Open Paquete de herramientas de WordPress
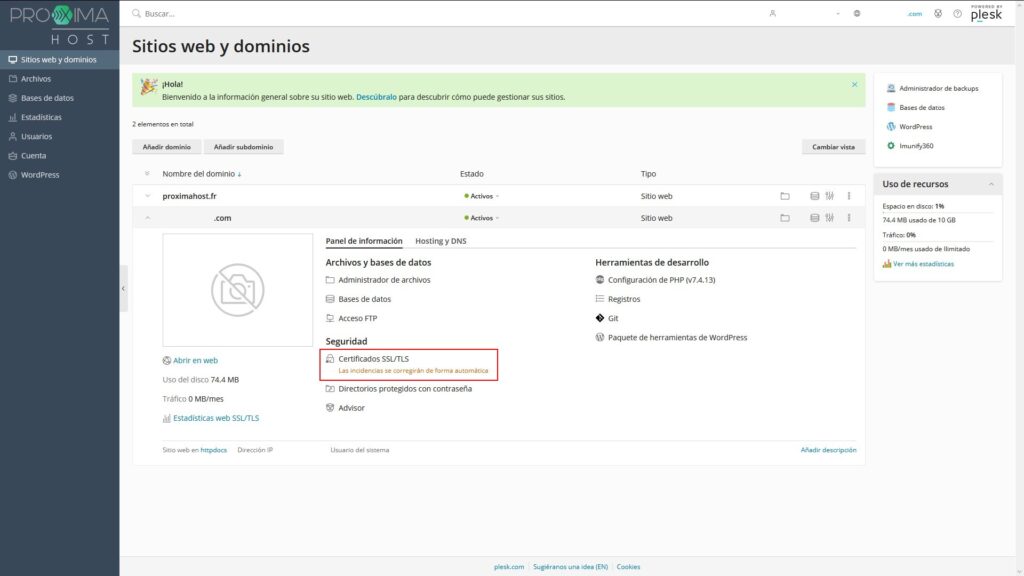The height and width of the screenshot is (576, 1024). [677, 338]
